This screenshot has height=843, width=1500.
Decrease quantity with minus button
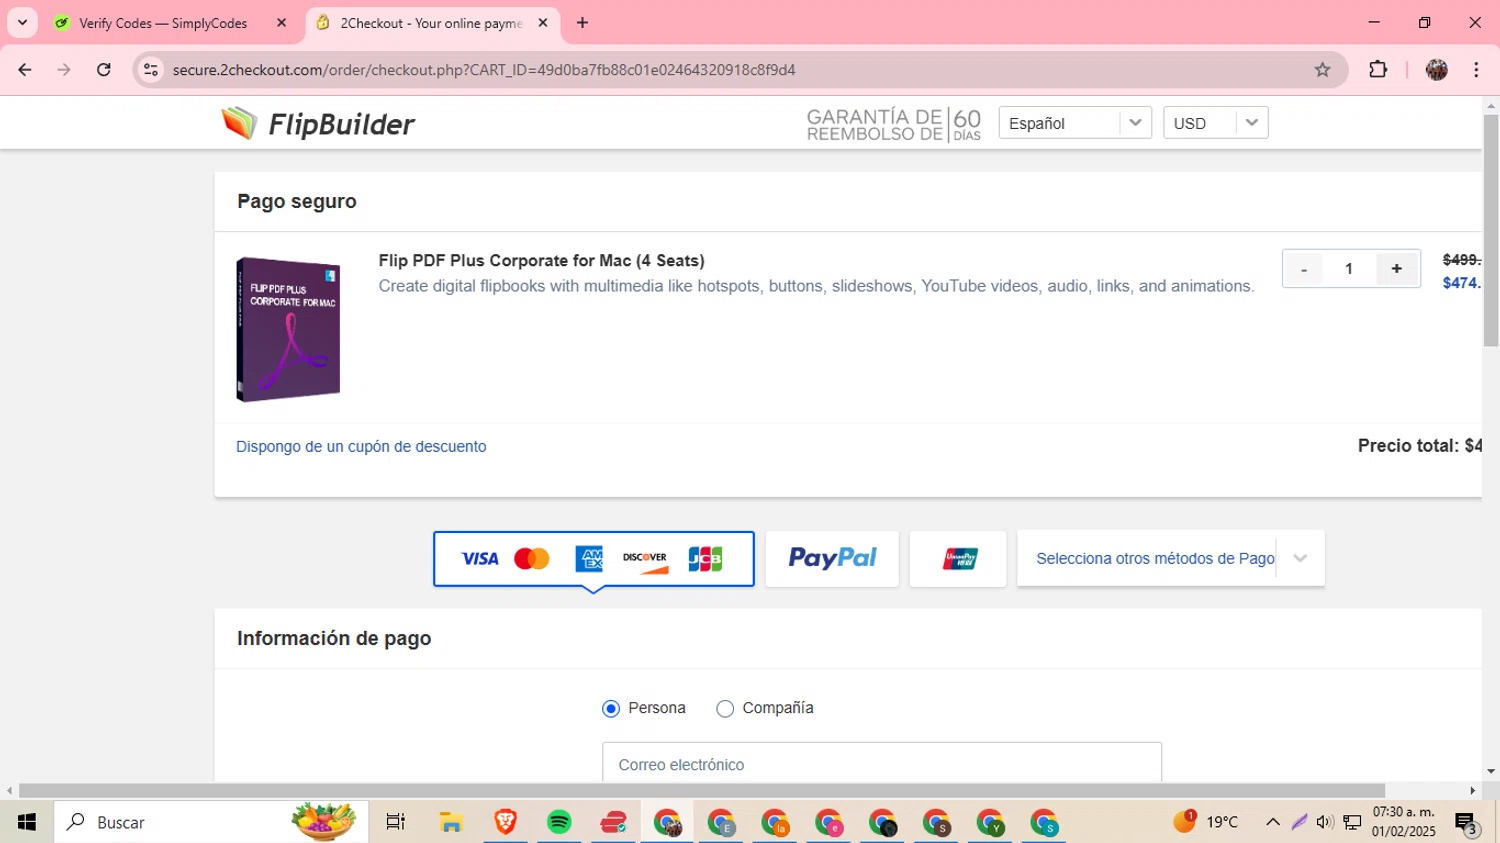pyautogui.click(x=1304, y=269)
